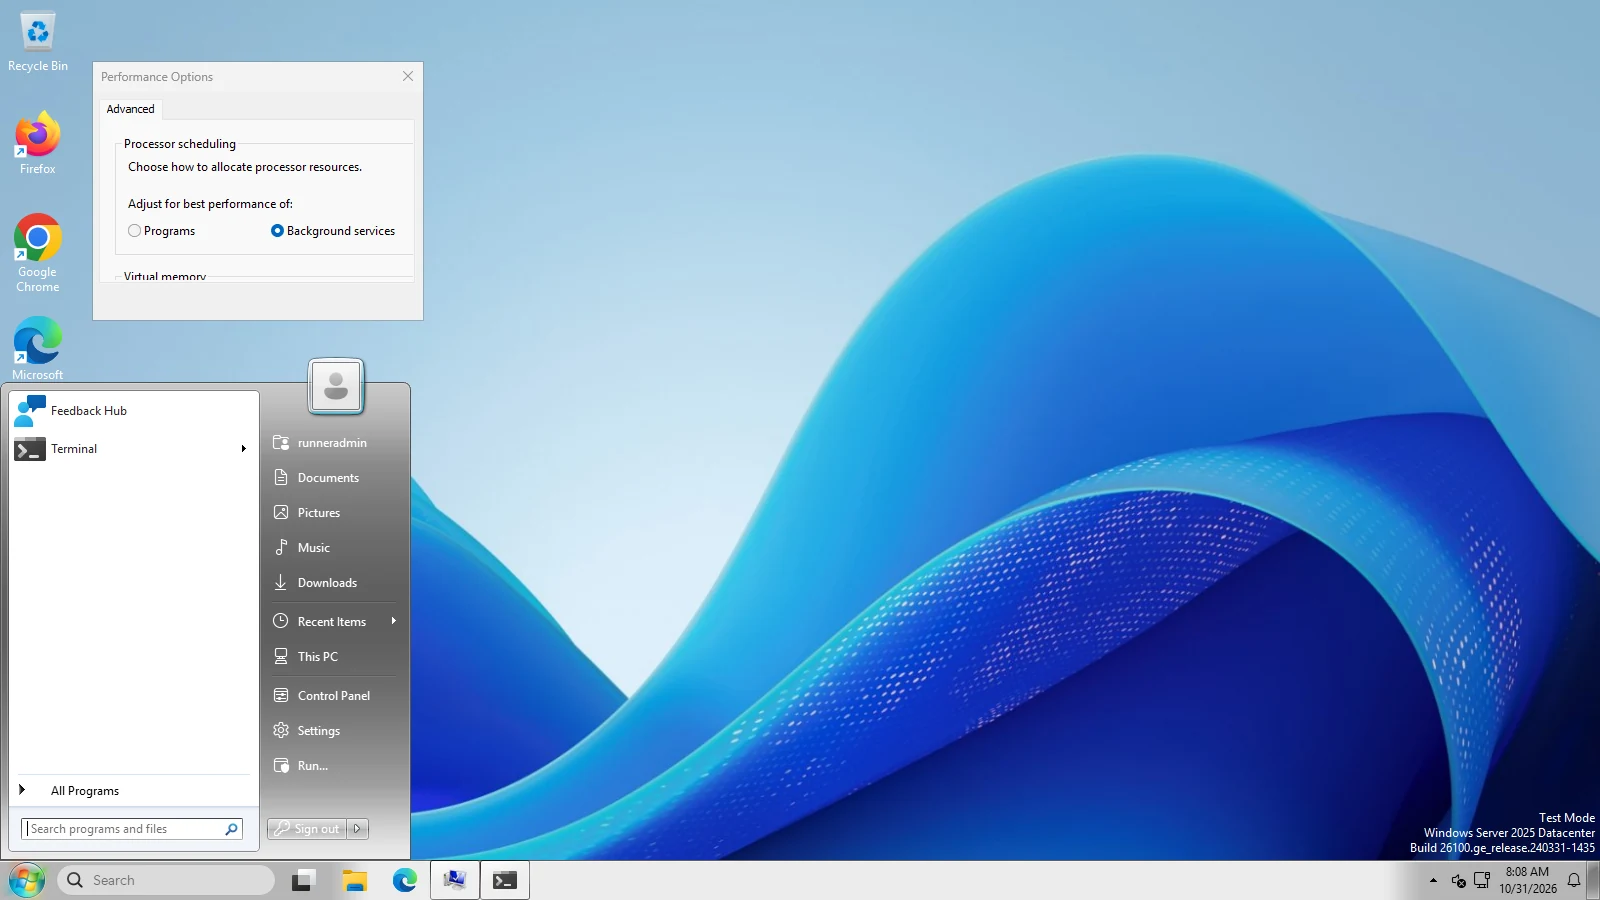Open Control Panel from start menu
Image resolution: width=1600 pixels, height=900 pixels.
coord(335,696)
